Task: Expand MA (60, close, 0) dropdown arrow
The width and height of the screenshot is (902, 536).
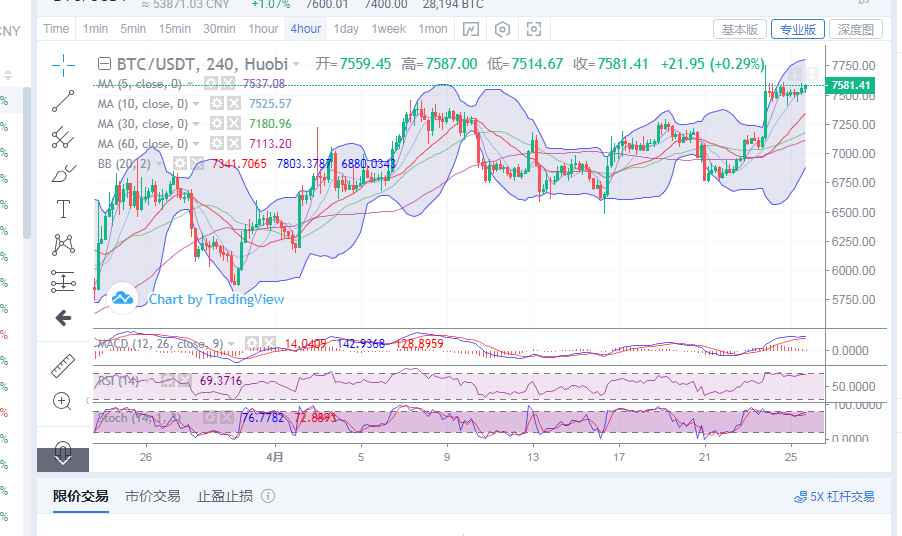Action: point(196,144)
